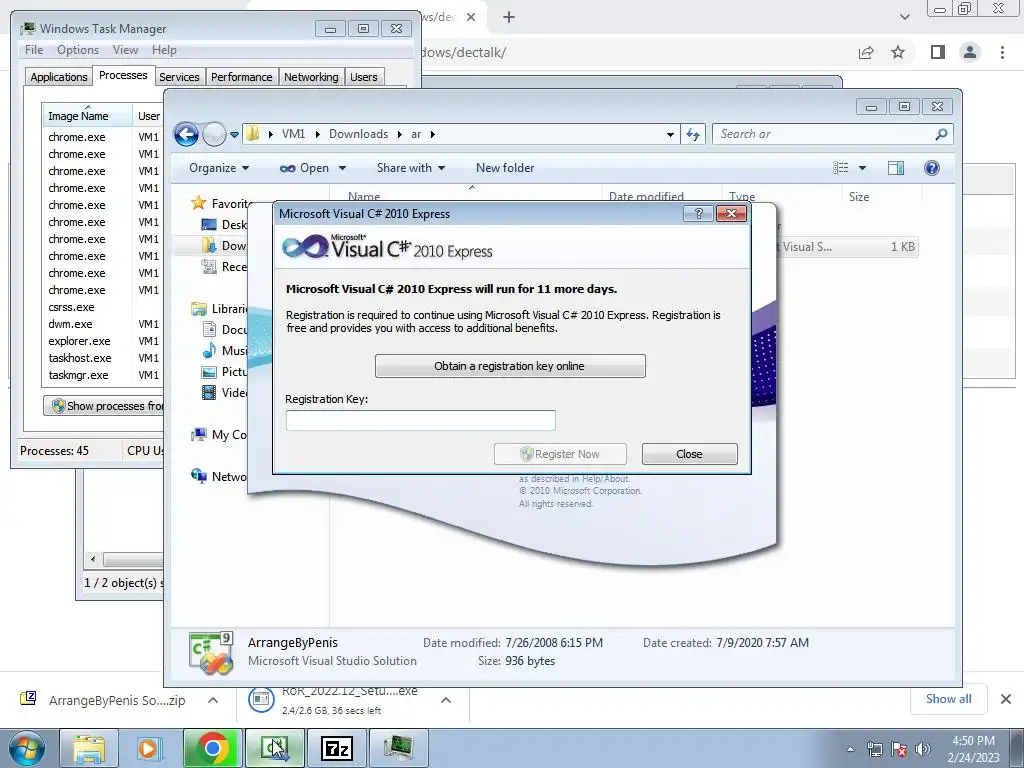
Task: Select taskmgr.exe process row
Action: [103, 375]
